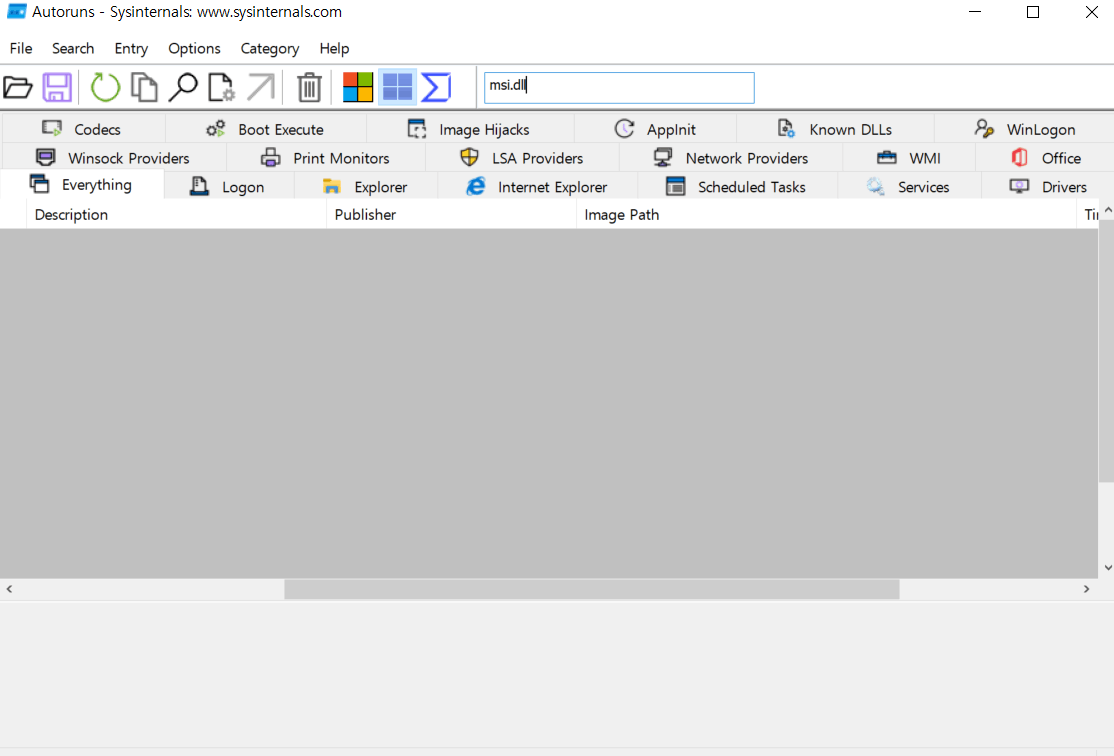Switch to the WinLogon tab
Viewport: 1114px width, 756px height.
[1024, 129]
